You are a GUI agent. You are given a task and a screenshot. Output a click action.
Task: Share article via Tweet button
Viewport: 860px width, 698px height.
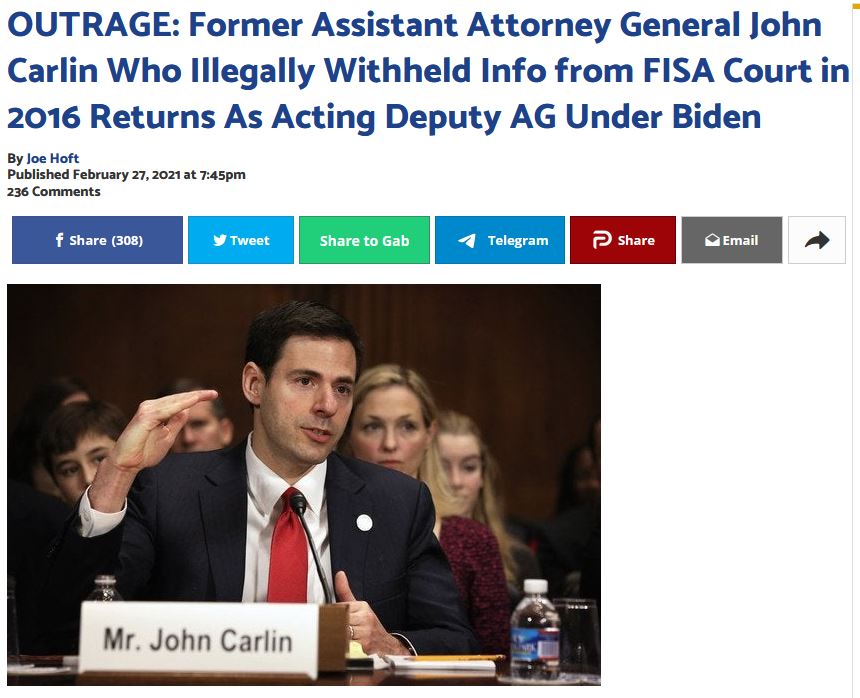[x=241, y=240]
